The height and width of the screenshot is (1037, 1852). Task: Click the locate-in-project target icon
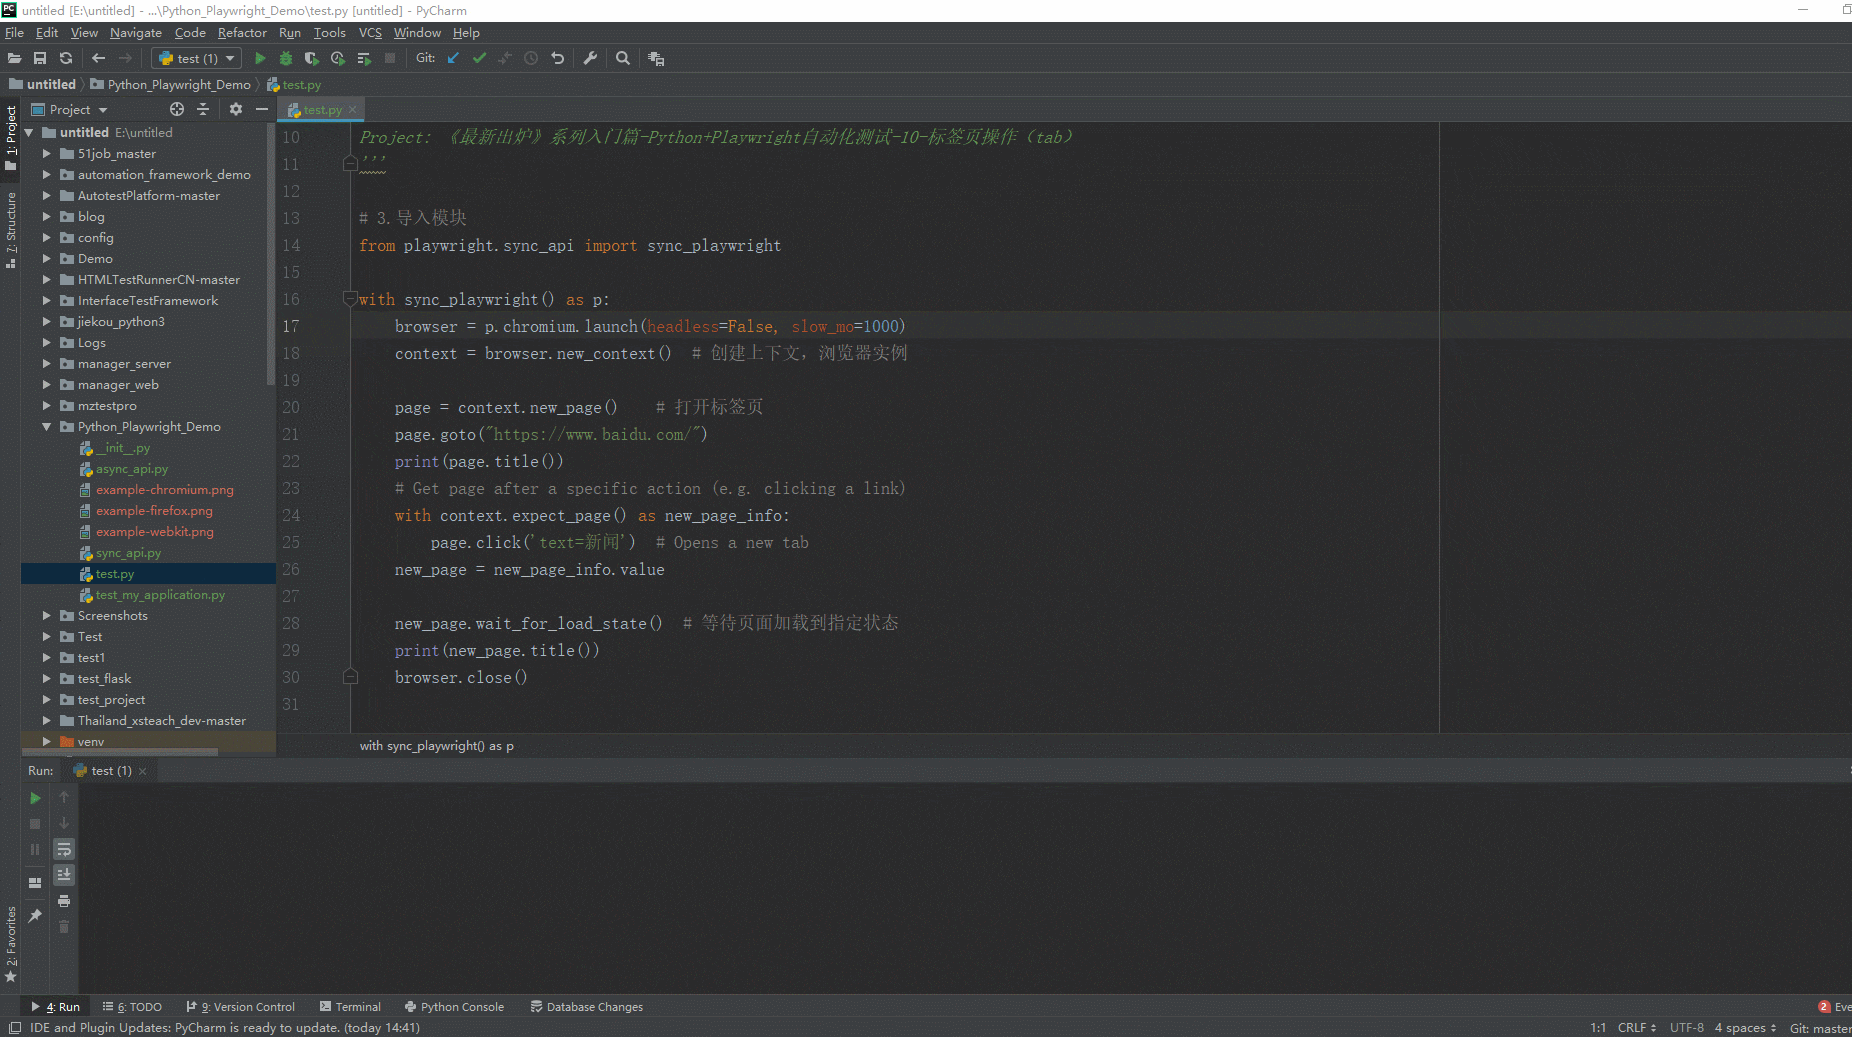(x=177, y=109)
